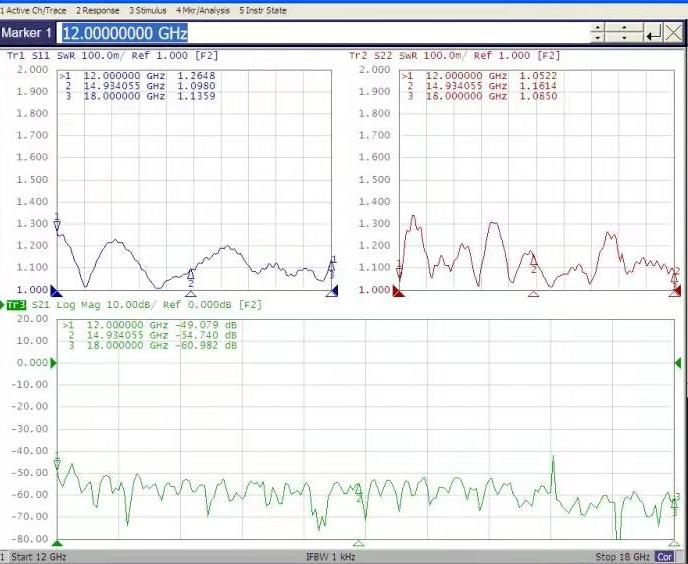
Task: Click the green S21 reference marker at 0 dB
Action: click(56, 363)
